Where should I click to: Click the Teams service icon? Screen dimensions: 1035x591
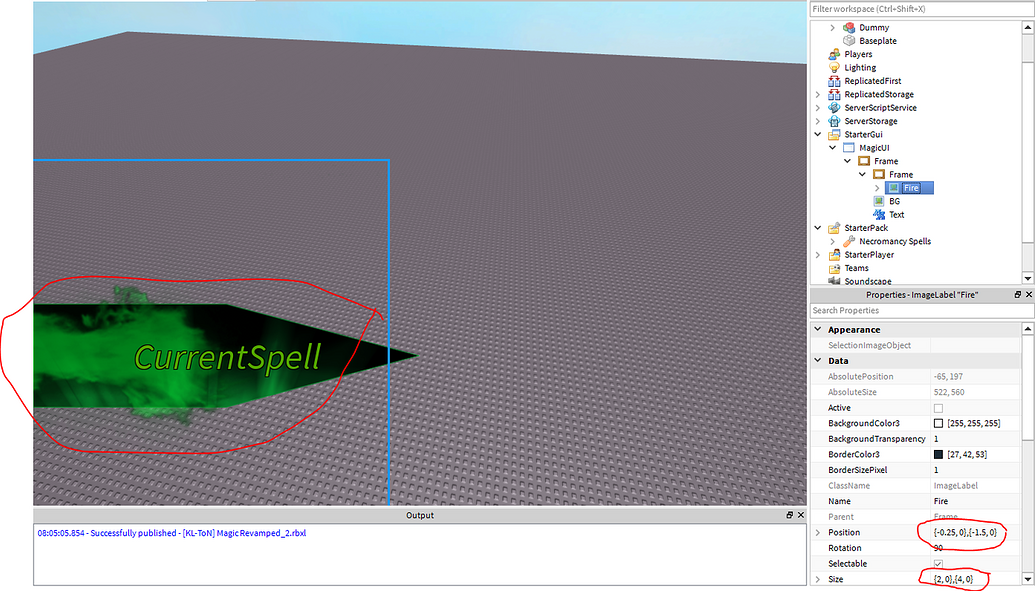coord(834,268)
